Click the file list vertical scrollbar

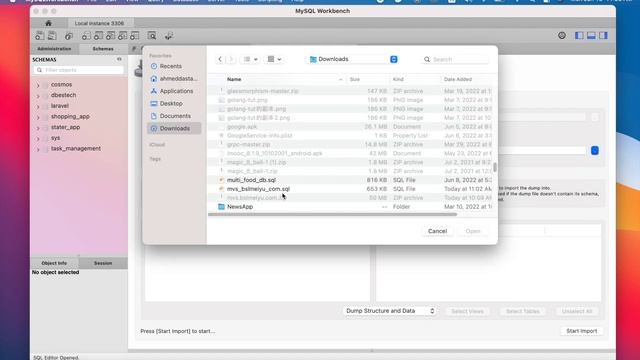click(495, 167)
